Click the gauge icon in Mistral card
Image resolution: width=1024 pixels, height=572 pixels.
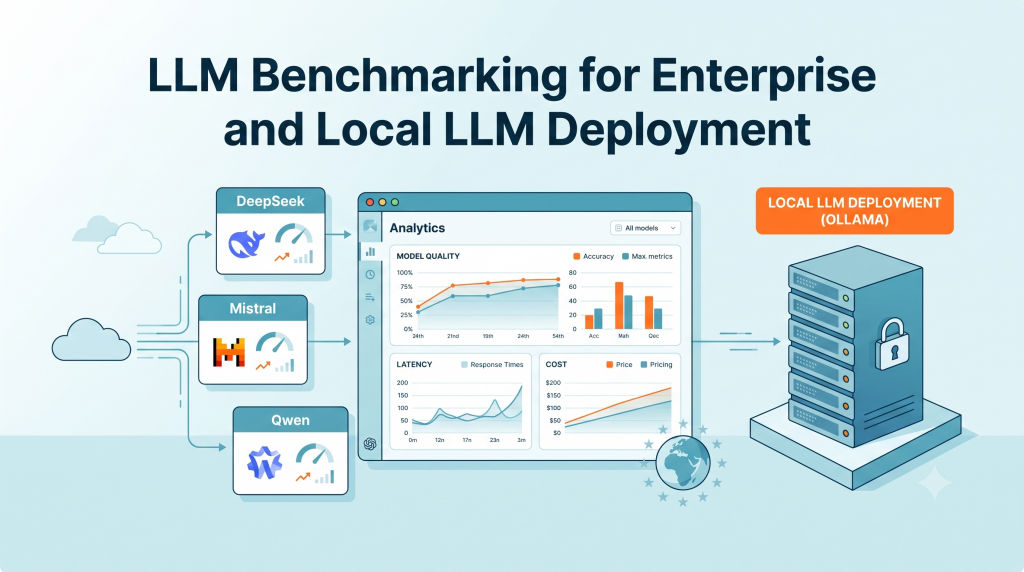click(x=274, y=344)
